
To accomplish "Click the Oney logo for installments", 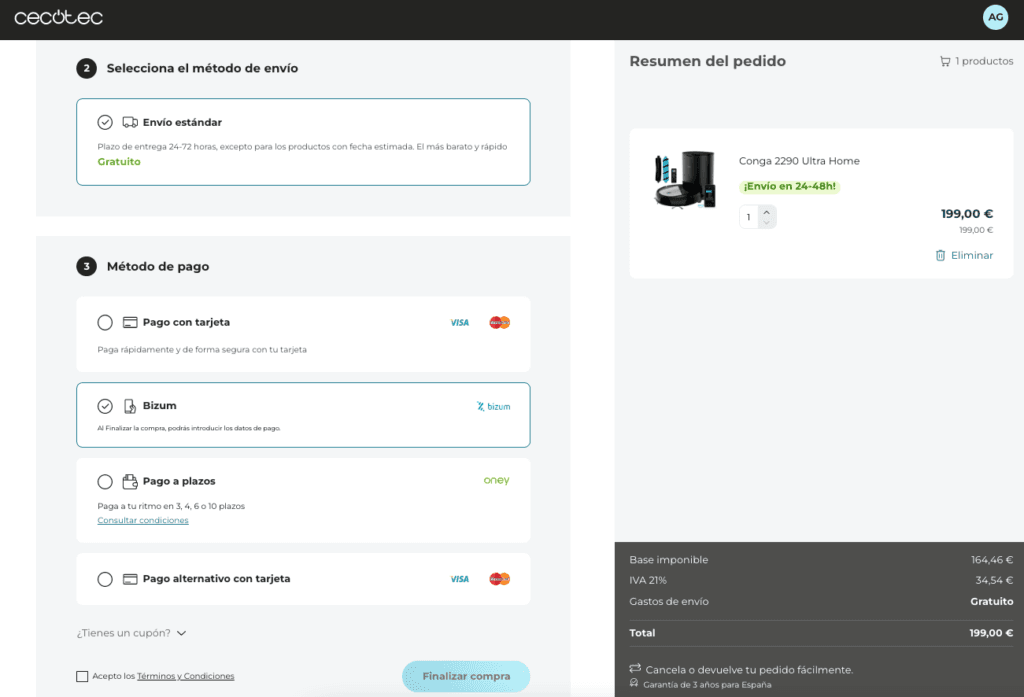I will tap(496, 481).
